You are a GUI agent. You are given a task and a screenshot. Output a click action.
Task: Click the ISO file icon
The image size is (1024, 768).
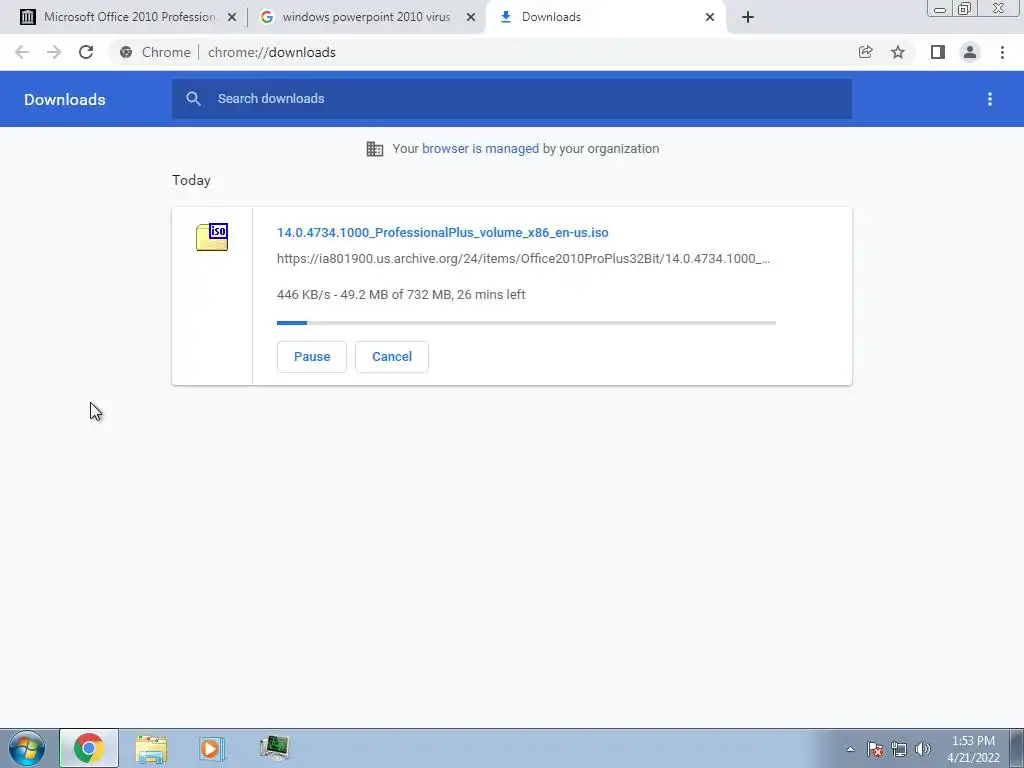click(x=212, y=237)
